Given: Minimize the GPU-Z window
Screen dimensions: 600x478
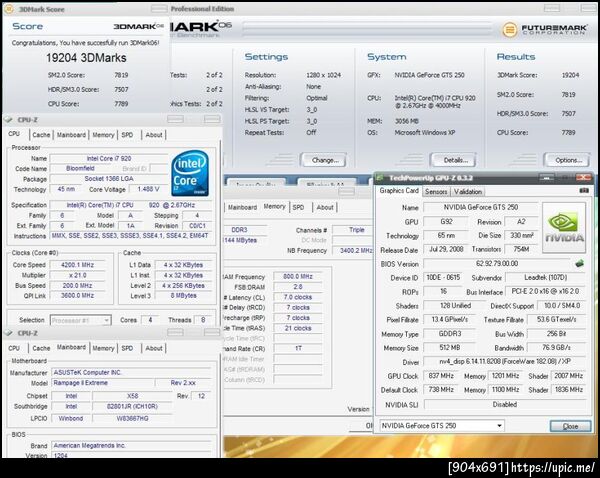Looking at the screenshot, I should (x=546, y=177).
